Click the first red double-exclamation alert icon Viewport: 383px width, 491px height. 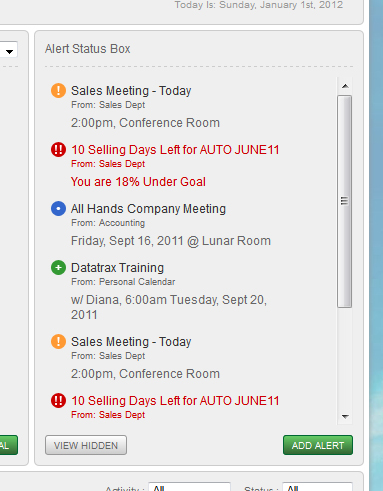[x=58, y=149]
